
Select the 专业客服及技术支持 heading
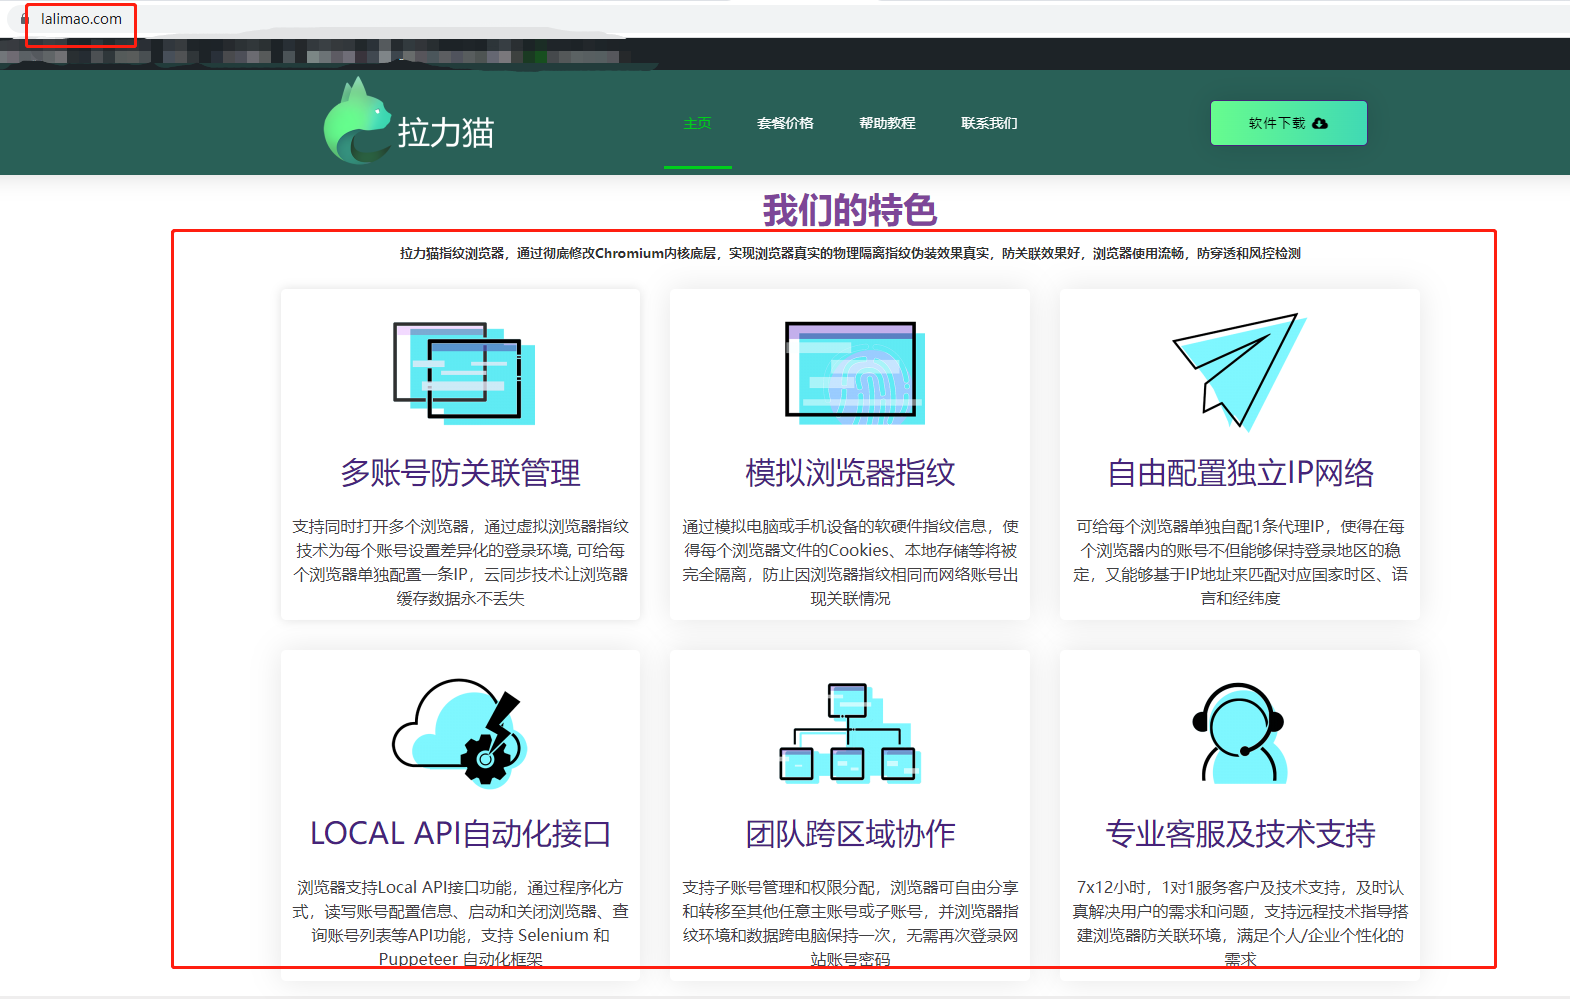click(1240, 834)
